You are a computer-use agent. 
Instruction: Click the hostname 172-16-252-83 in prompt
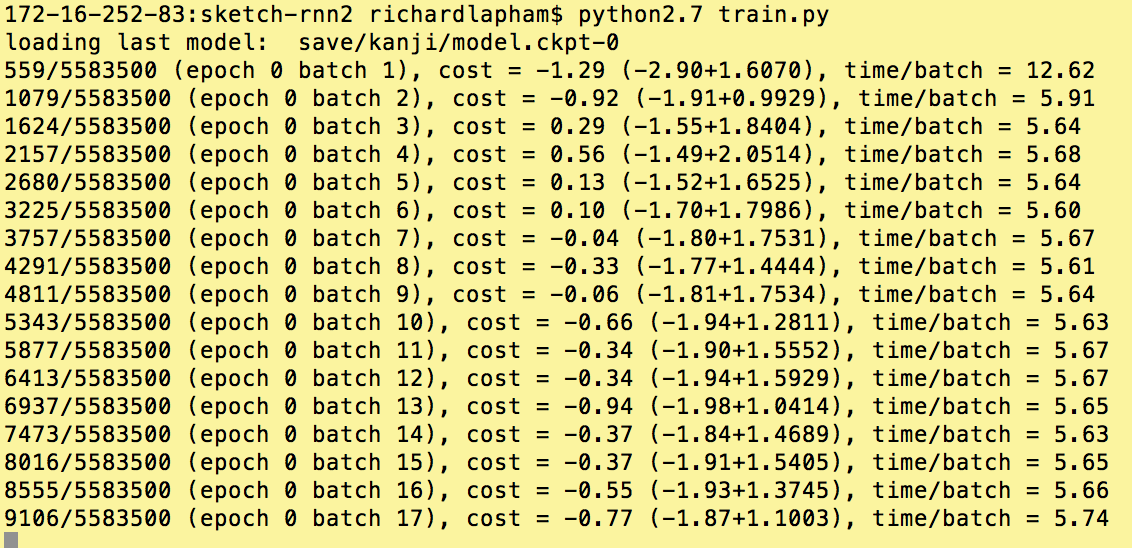95,15
